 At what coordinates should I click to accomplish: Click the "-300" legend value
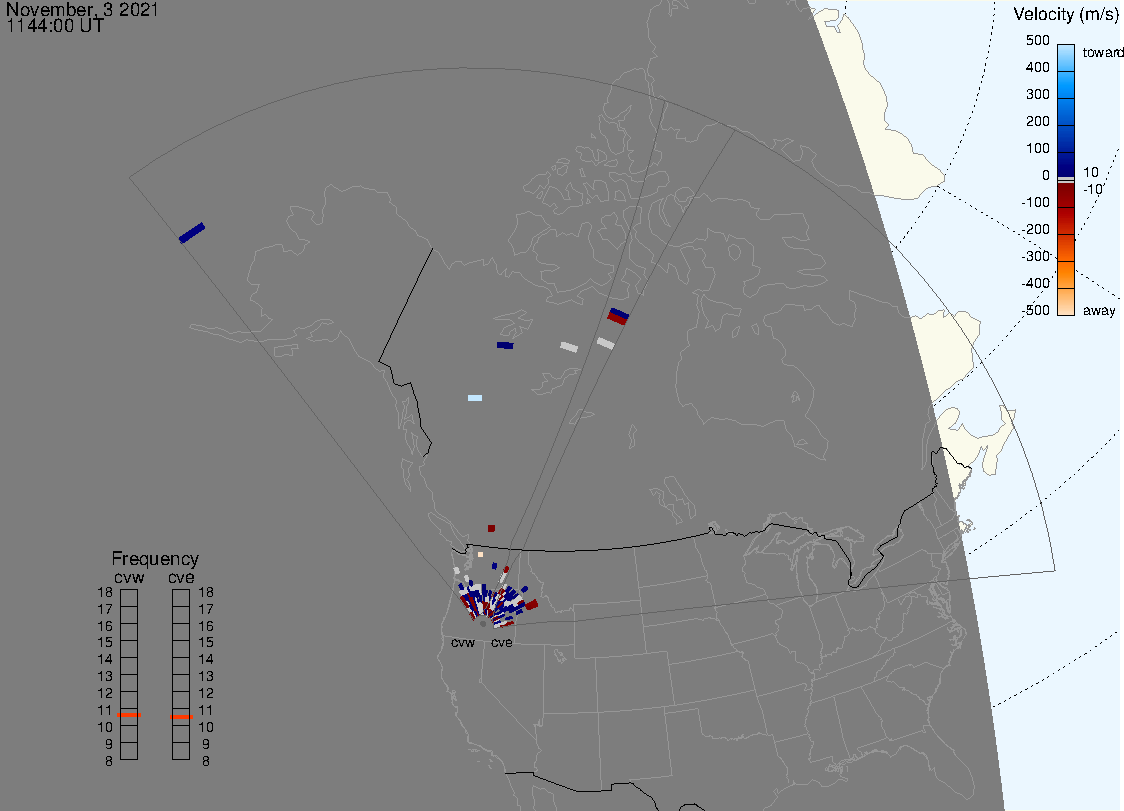click(x=1035, y=257)
